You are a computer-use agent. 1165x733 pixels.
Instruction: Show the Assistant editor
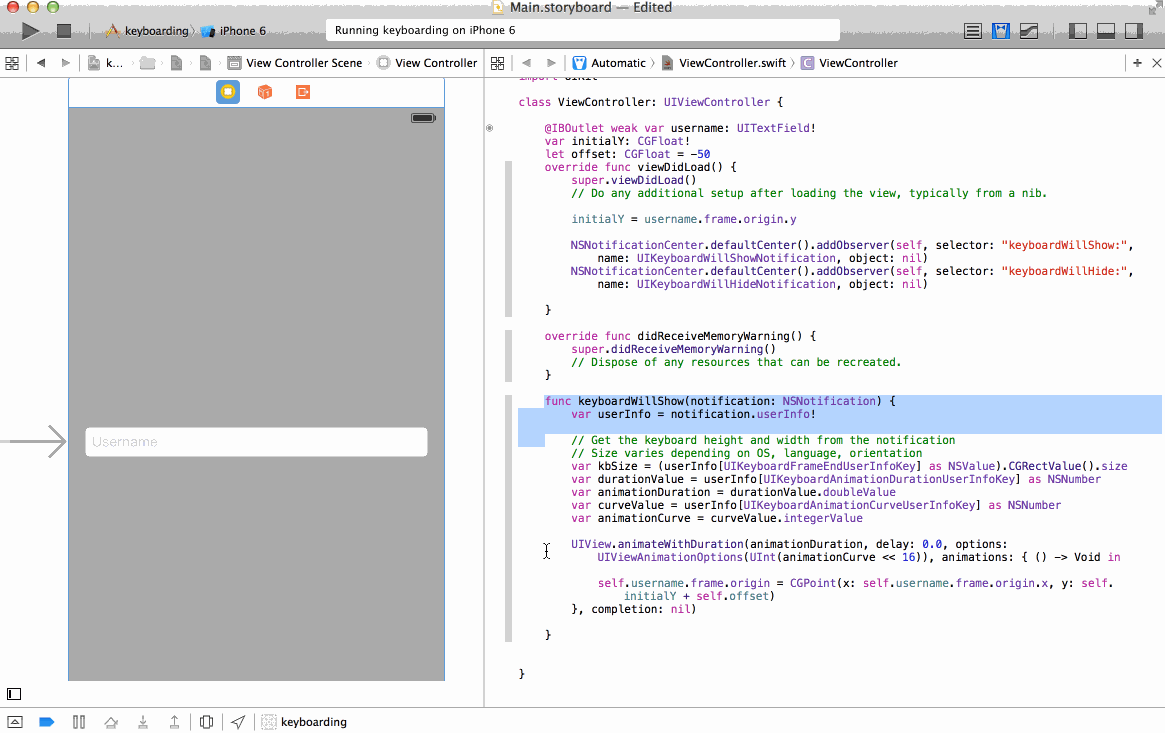pyautogui.click(x=1001, y=30)
